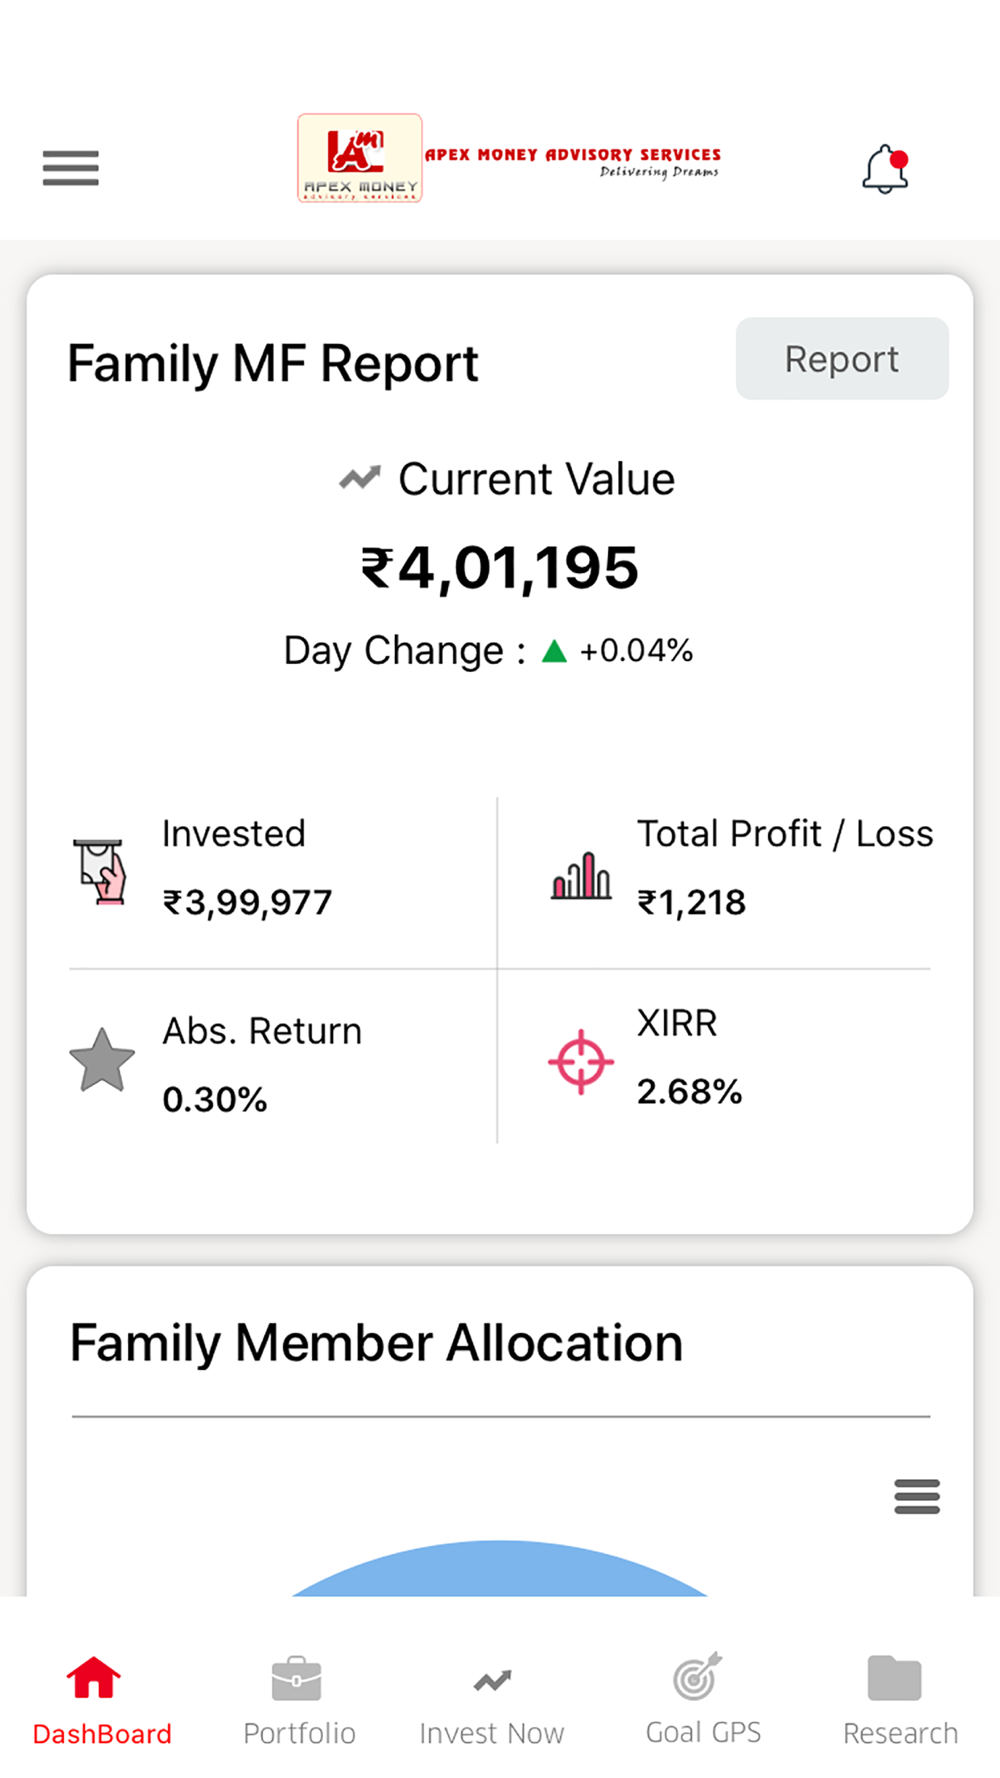The image size is (1000, 1778).
Task: Select the blue pie chart slice
Action: 500,1570
